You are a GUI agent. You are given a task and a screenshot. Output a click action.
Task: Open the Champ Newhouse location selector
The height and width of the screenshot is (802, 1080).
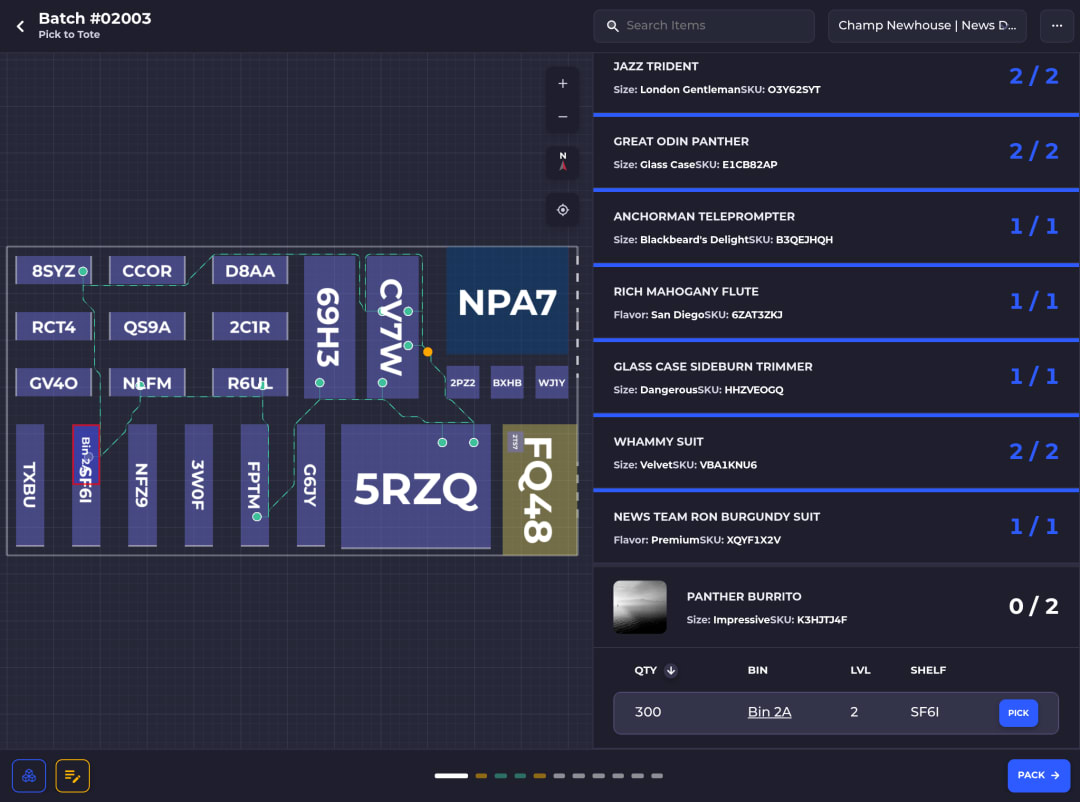coord(927,26)
